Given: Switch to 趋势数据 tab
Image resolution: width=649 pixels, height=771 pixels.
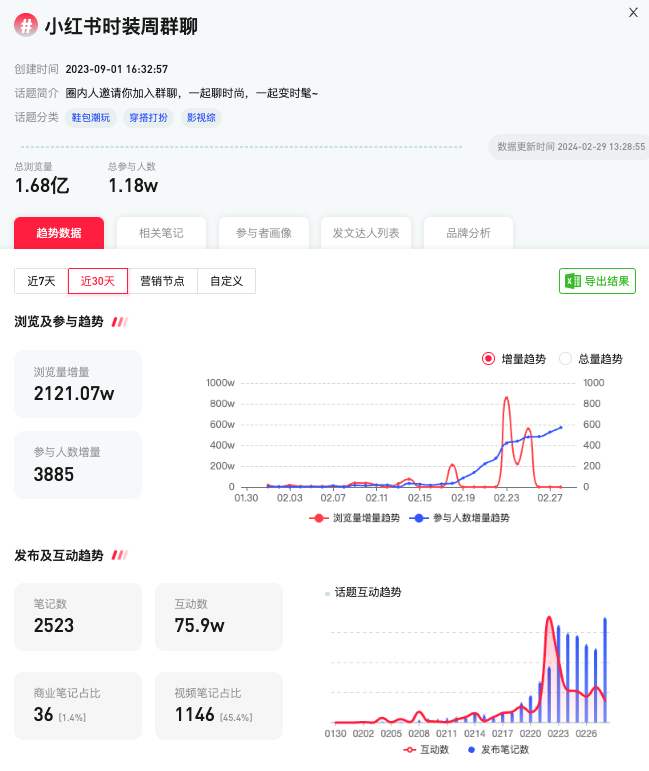Looking at the screenshot, I should pyautogui.click(x=59, y=233).
